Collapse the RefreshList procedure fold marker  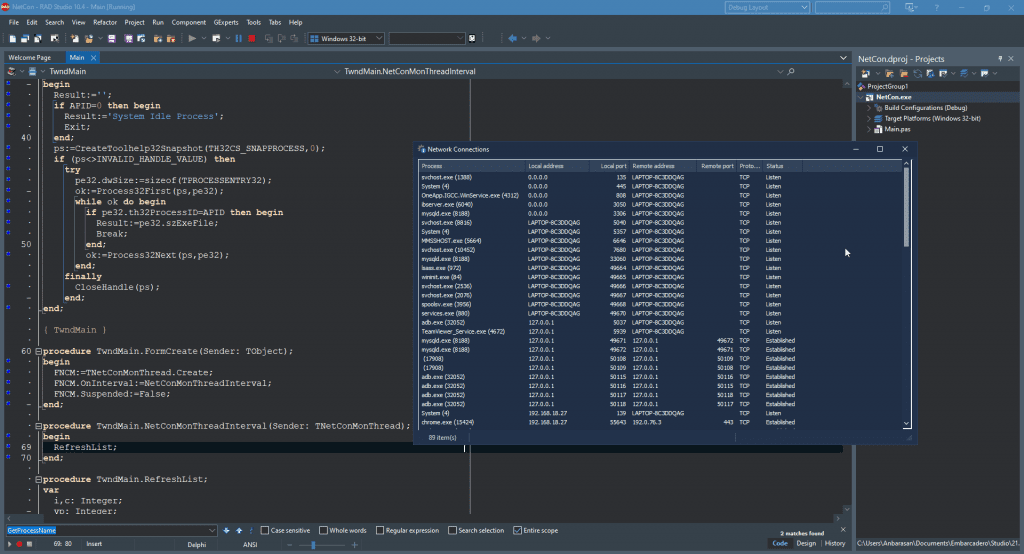(x=39, y=480)
